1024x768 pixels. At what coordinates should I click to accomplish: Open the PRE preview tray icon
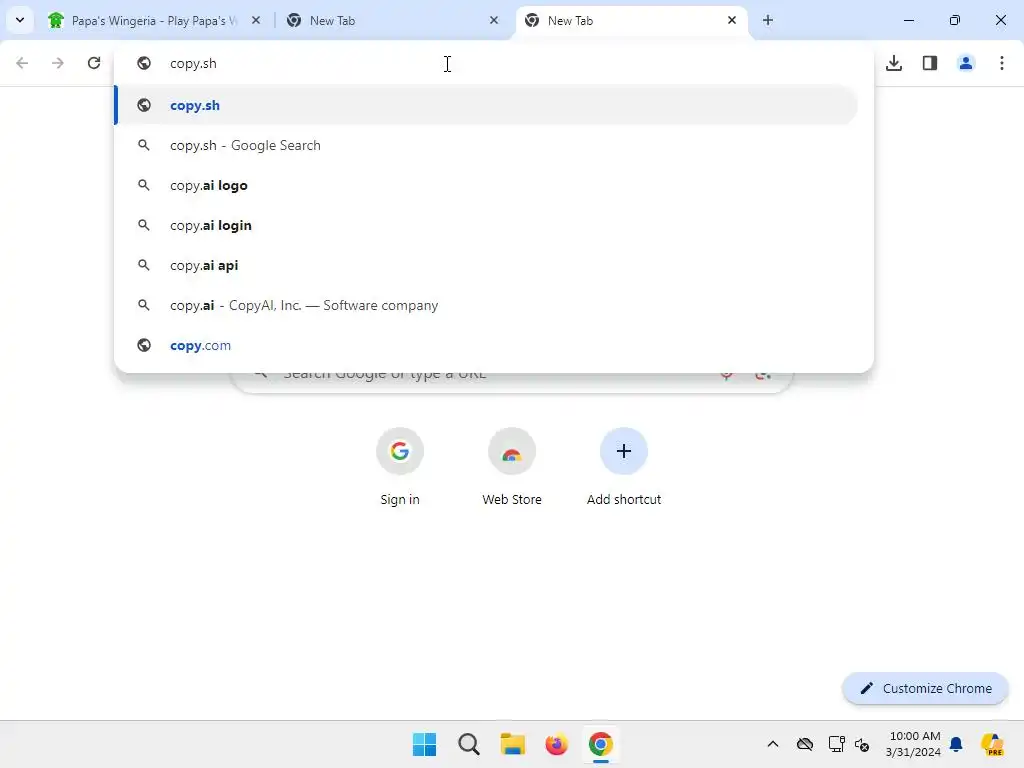tap(992, 744)
